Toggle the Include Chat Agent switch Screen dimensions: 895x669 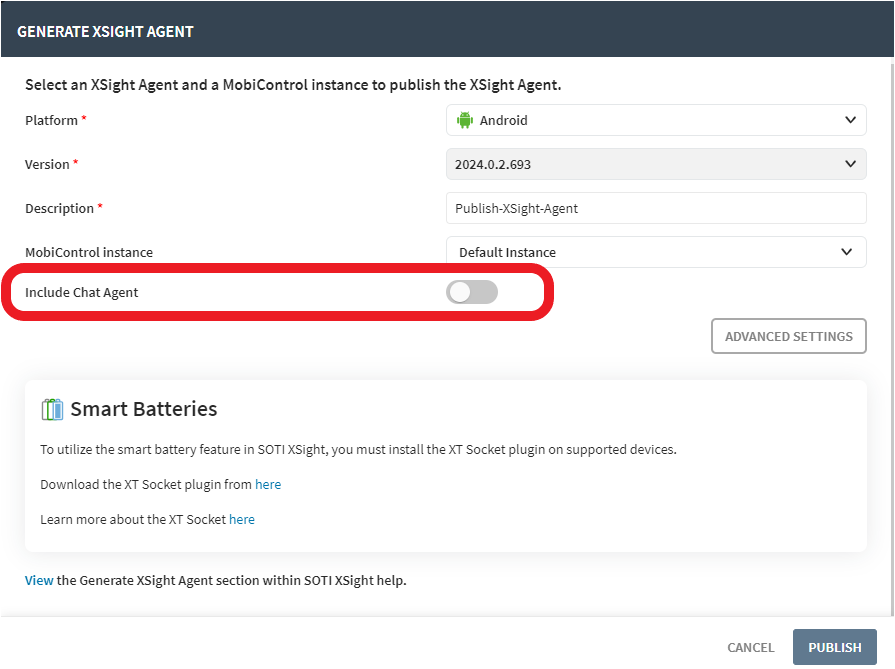472,292
